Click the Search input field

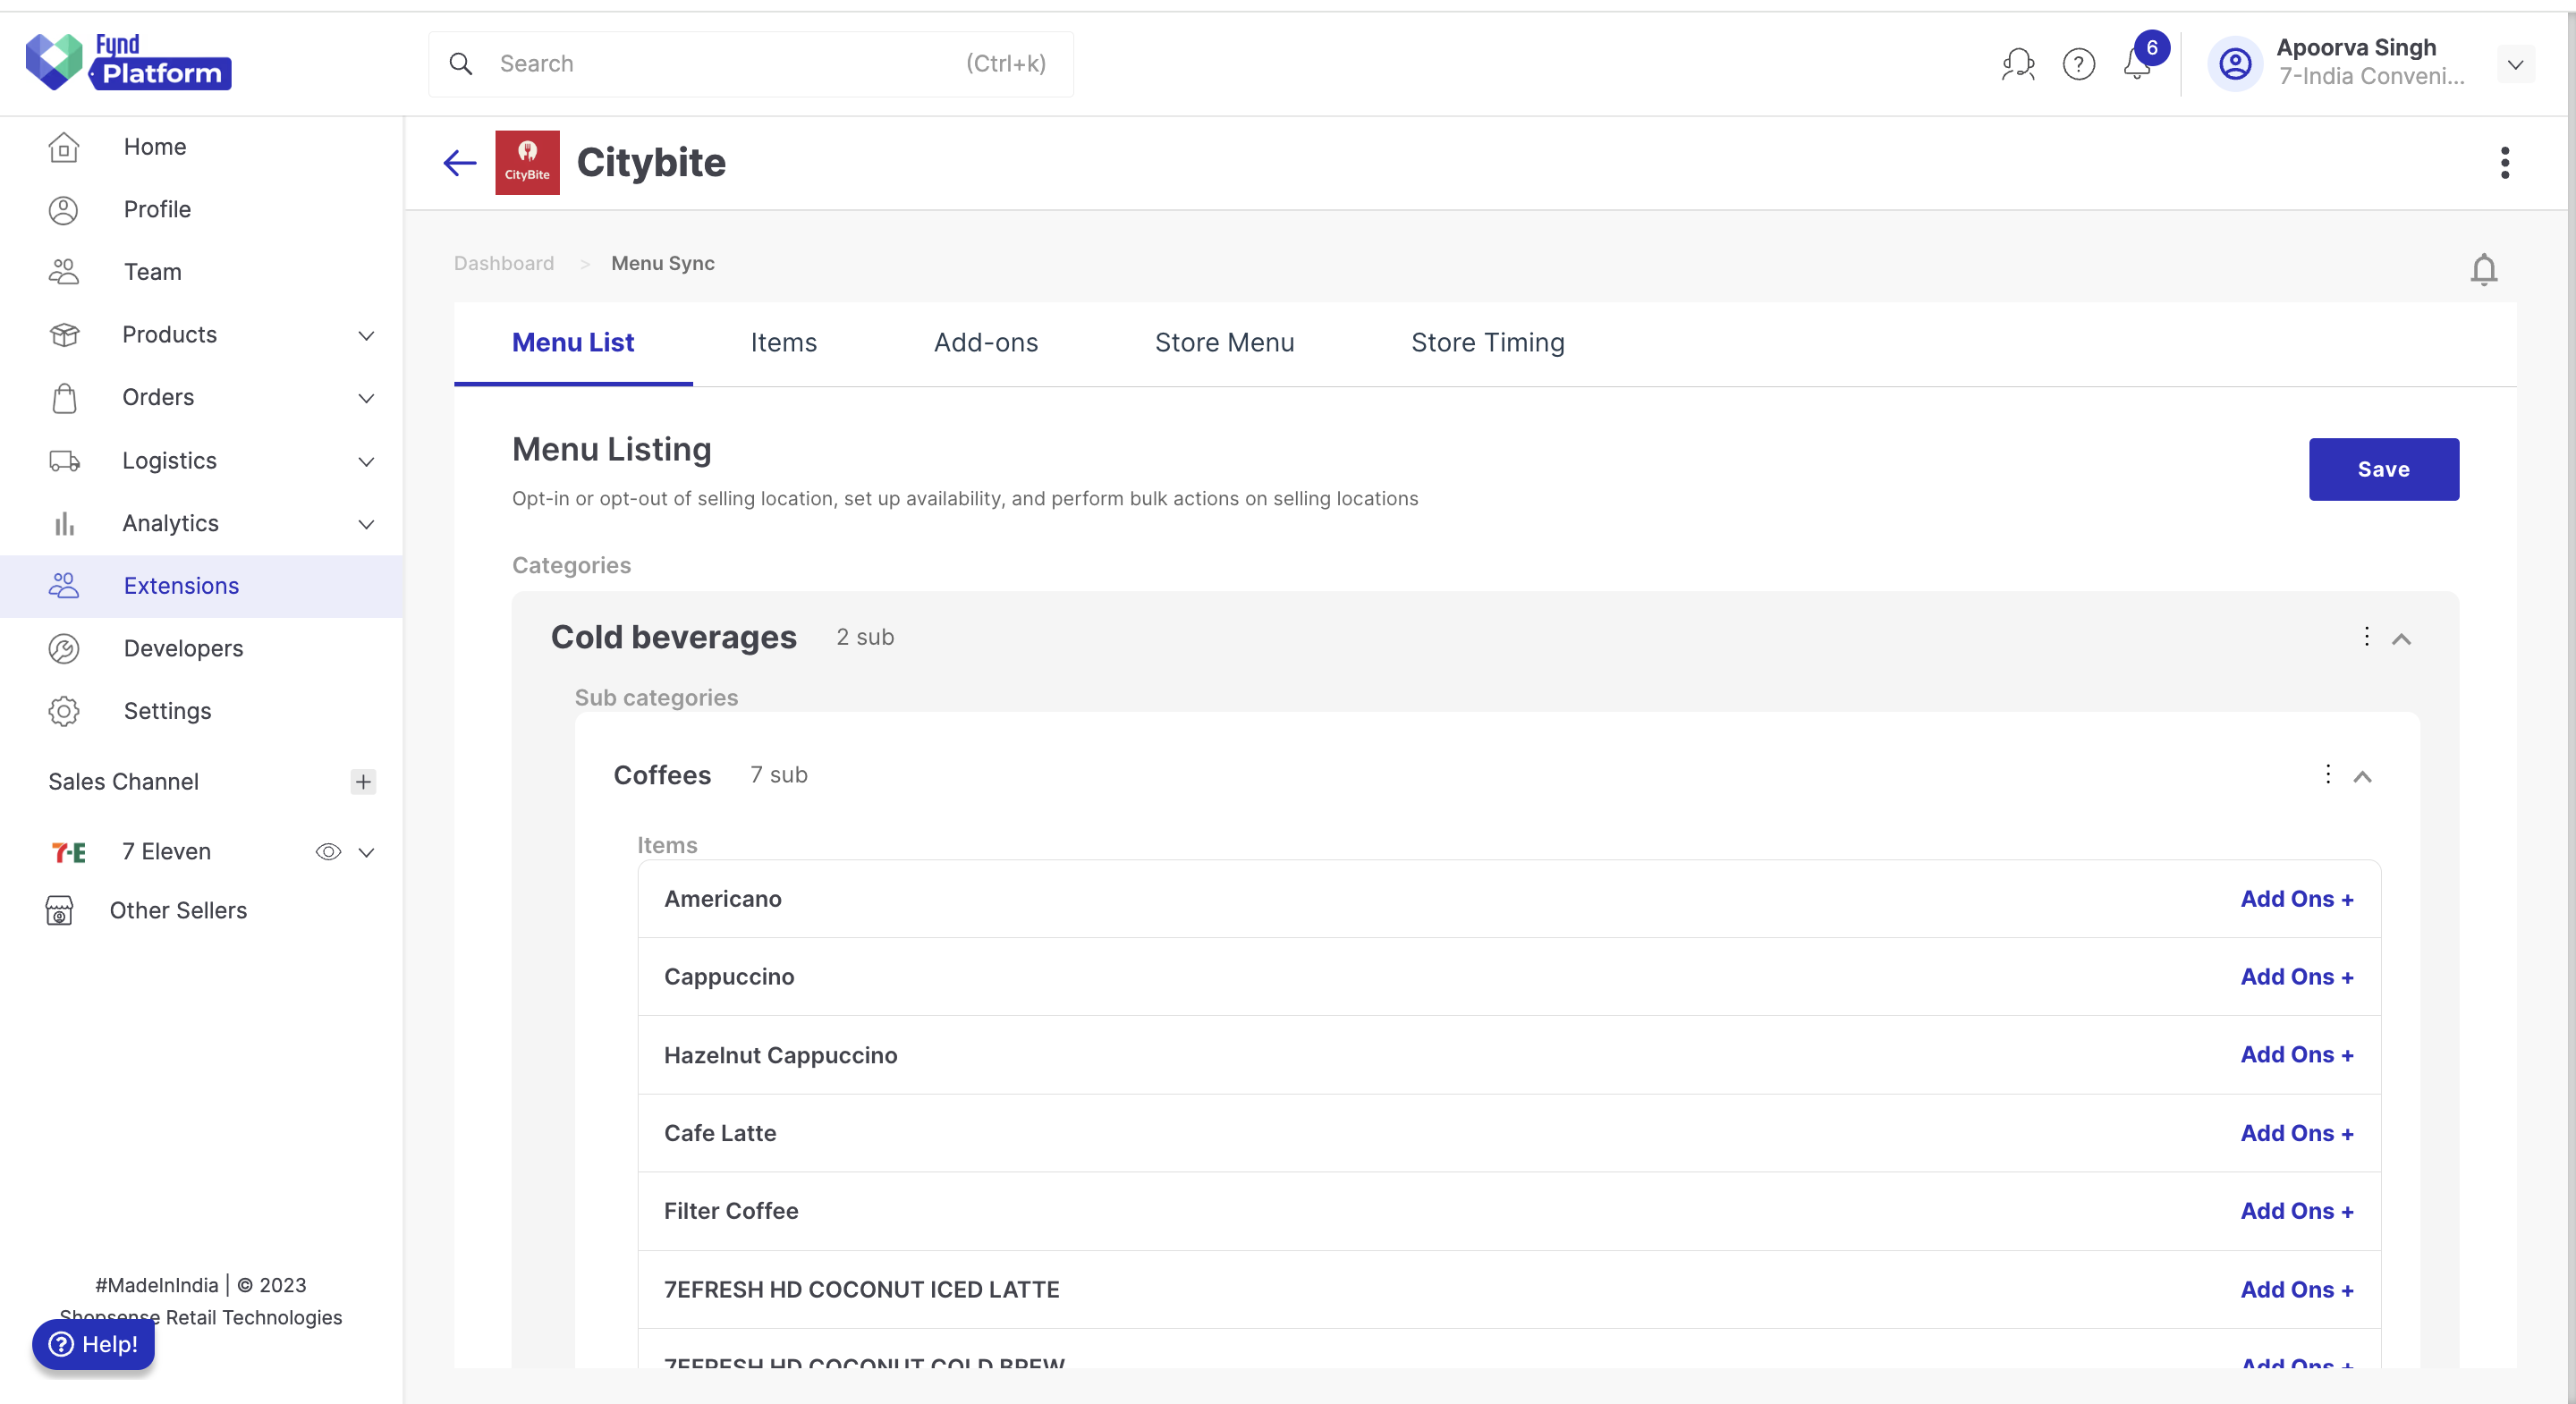(x=751, y=64)
